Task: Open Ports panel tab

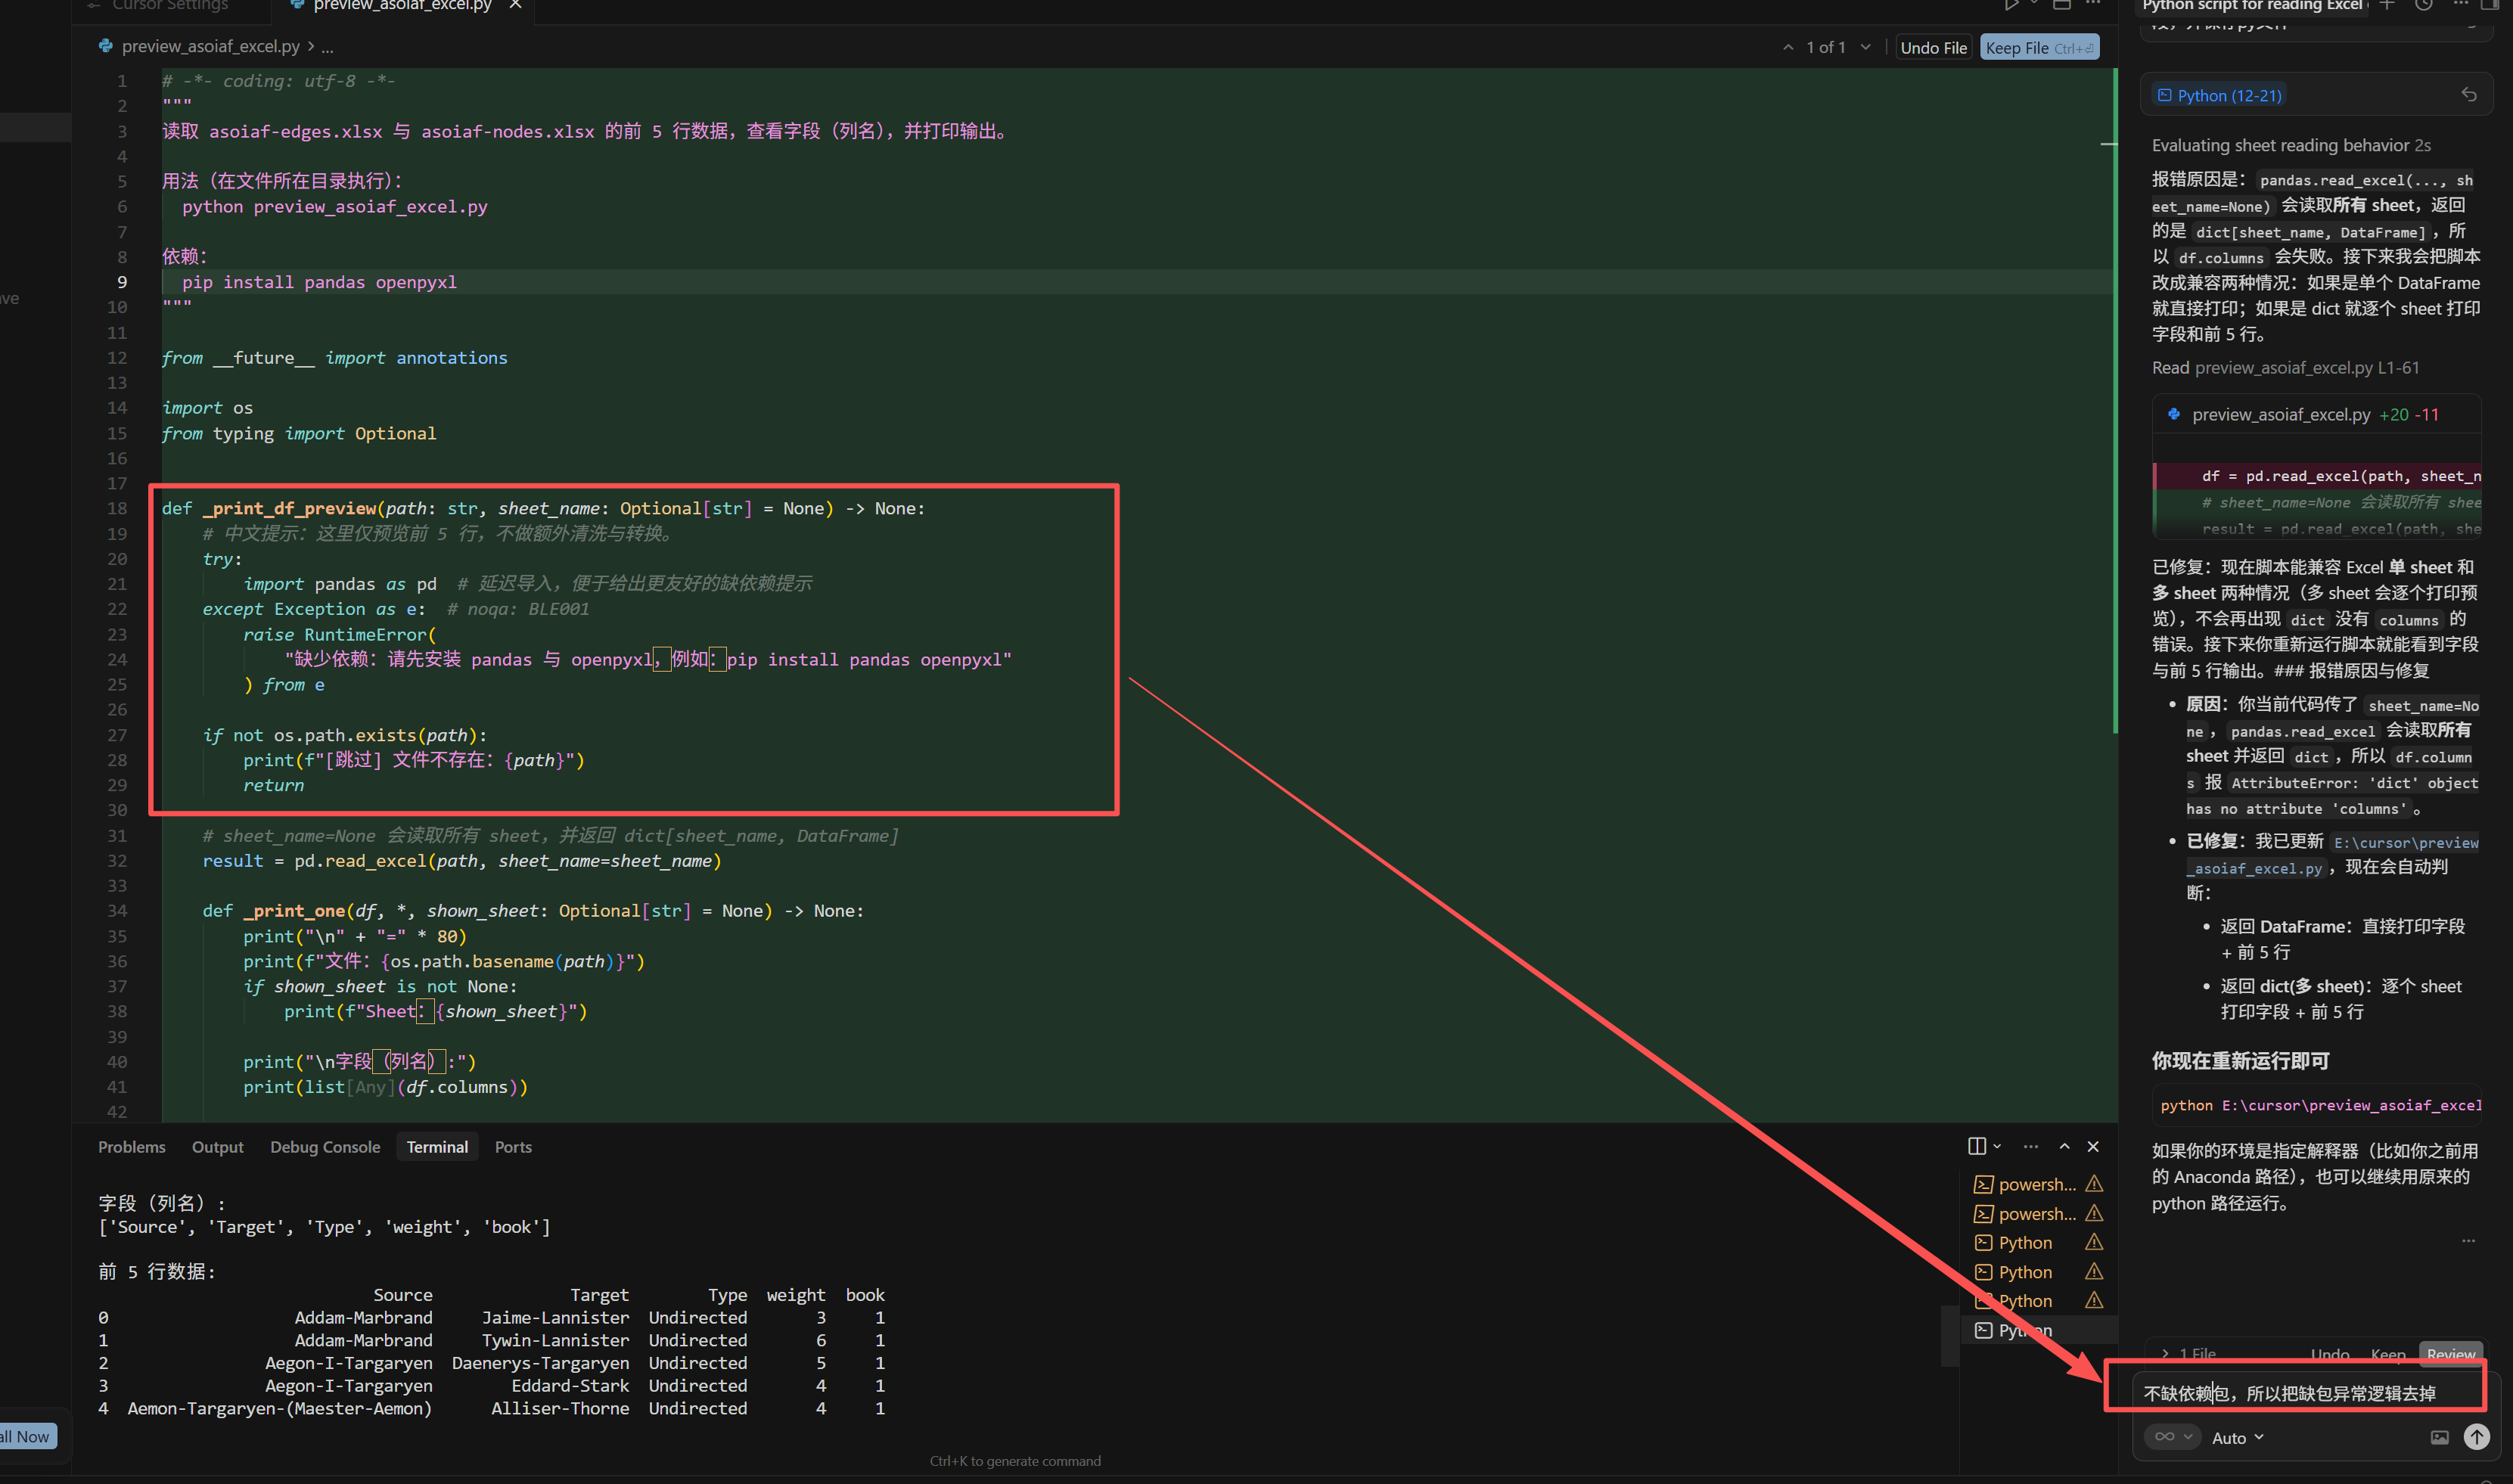Action: tap(513, 1146)
